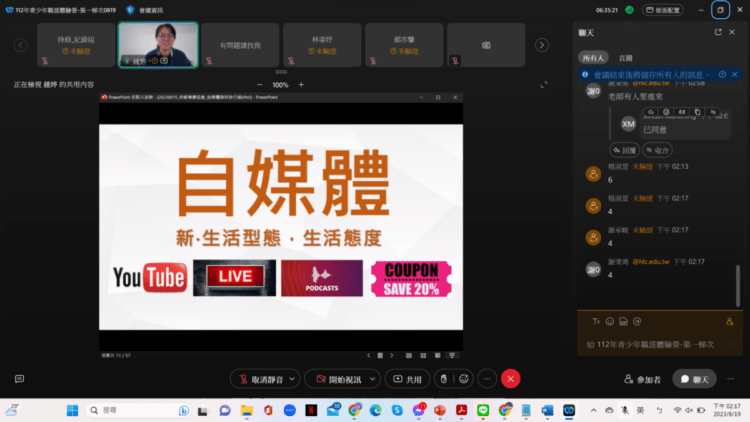Insert a mention with the @ icon
Viewport: 750px width, 422px height.
pos(637,322)
